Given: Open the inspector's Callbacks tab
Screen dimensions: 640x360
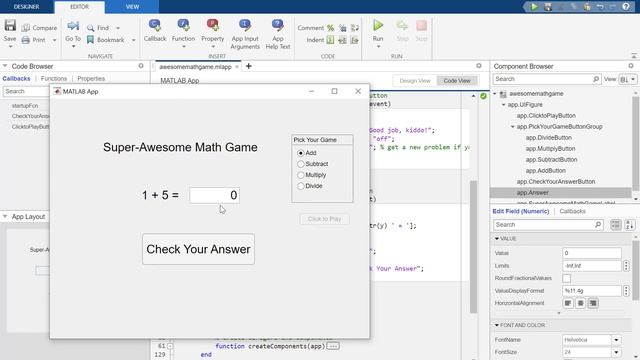Looking at the screenshot, I should click(572, 211).
